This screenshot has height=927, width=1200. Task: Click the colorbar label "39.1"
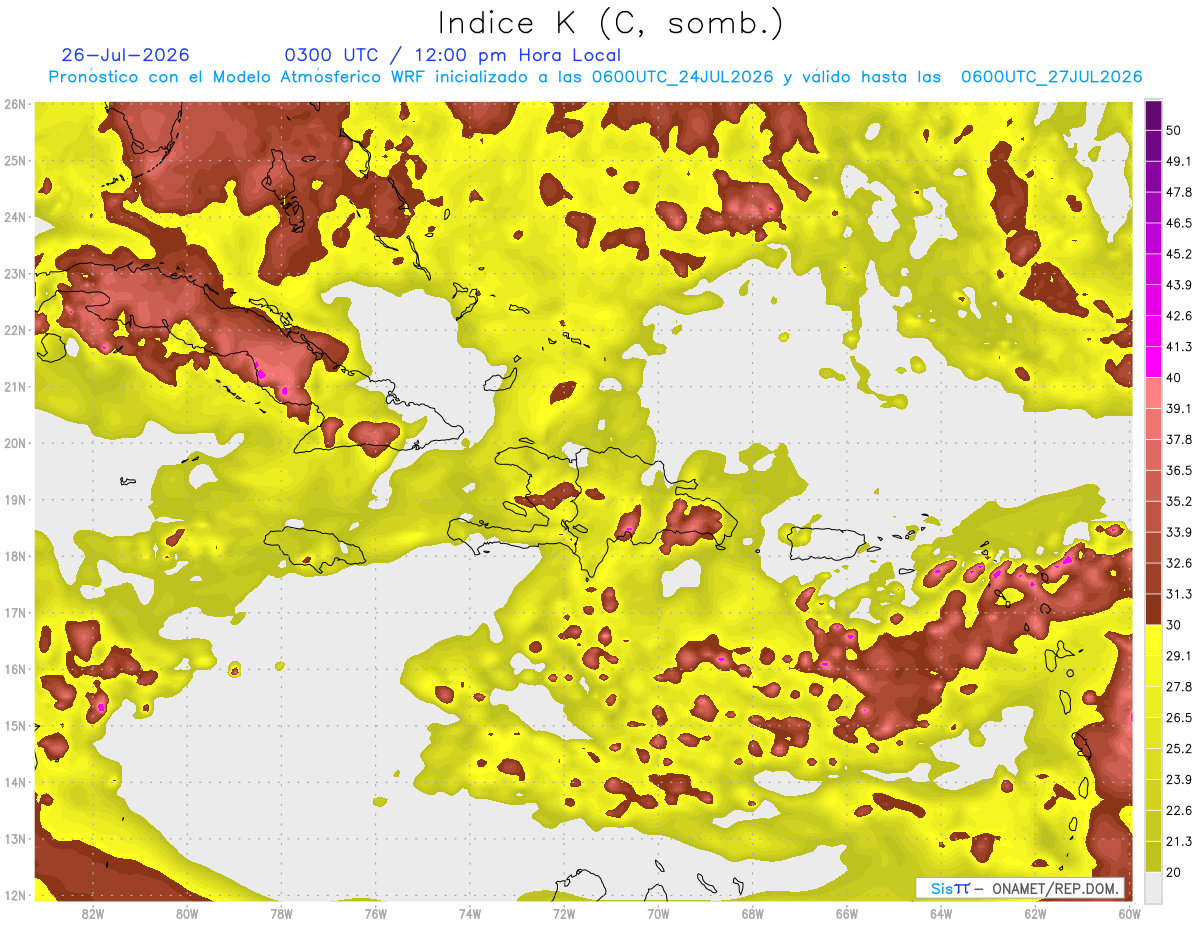click(1179, 408)
